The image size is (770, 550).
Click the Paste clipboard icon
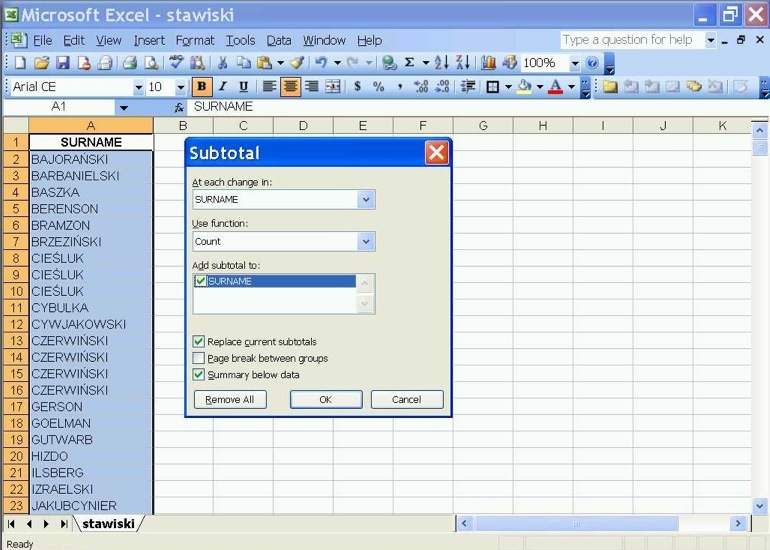coord(264,63)
